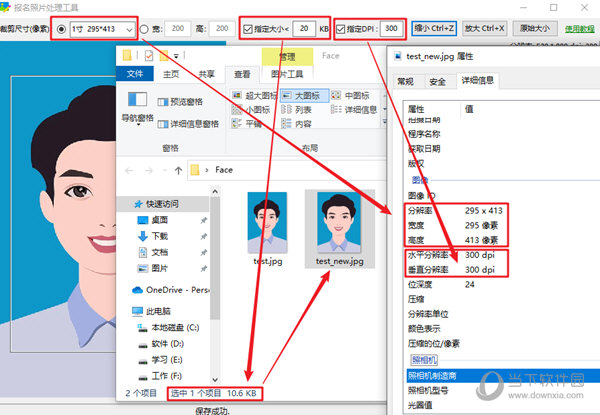The width and height of the screenshot is (600, 415).
Task: Open OneDrive in navigation pane
Action: coord(171,290)
